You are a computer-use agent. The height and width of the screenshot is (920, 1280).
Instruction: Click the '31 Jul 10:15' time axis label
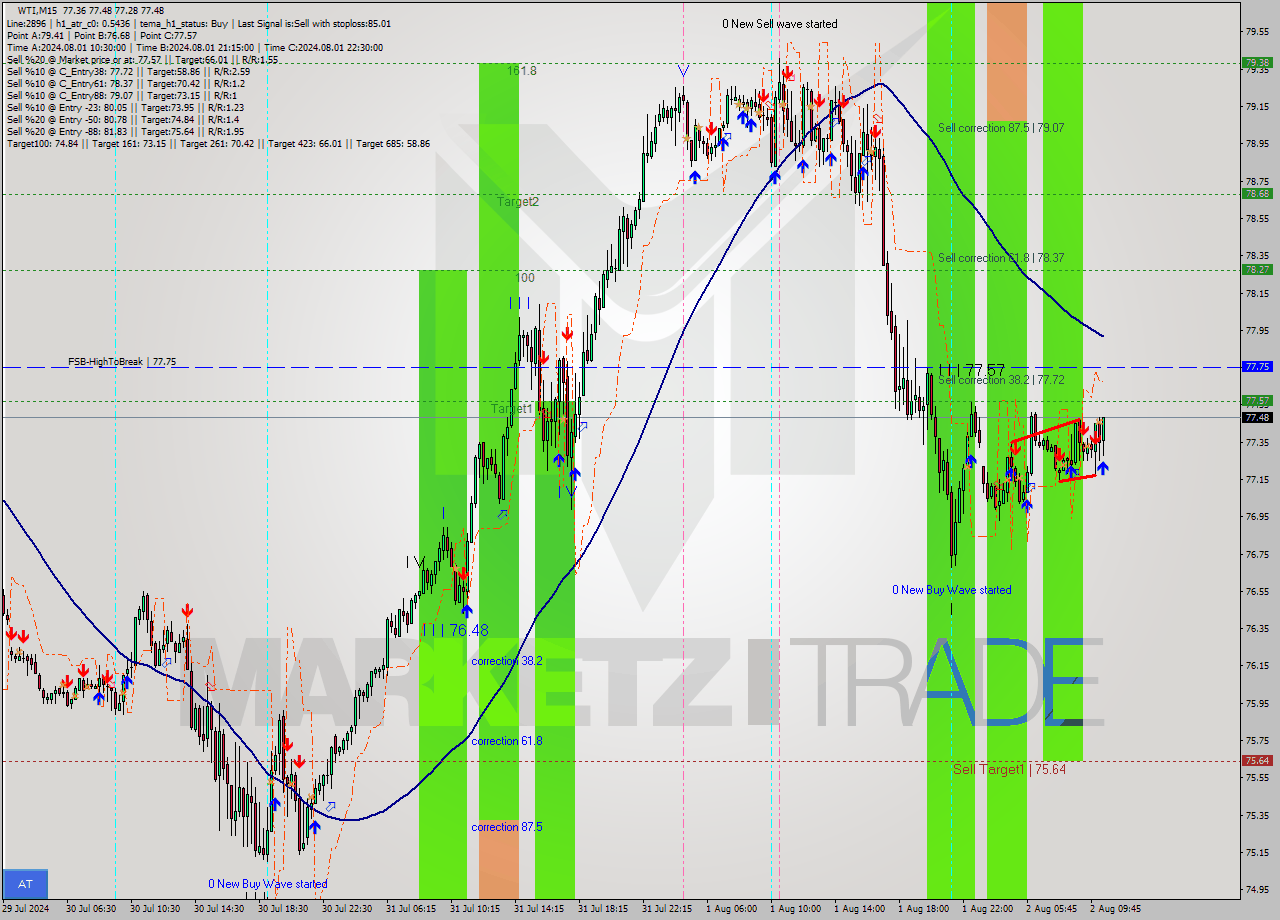pos(474,908)
